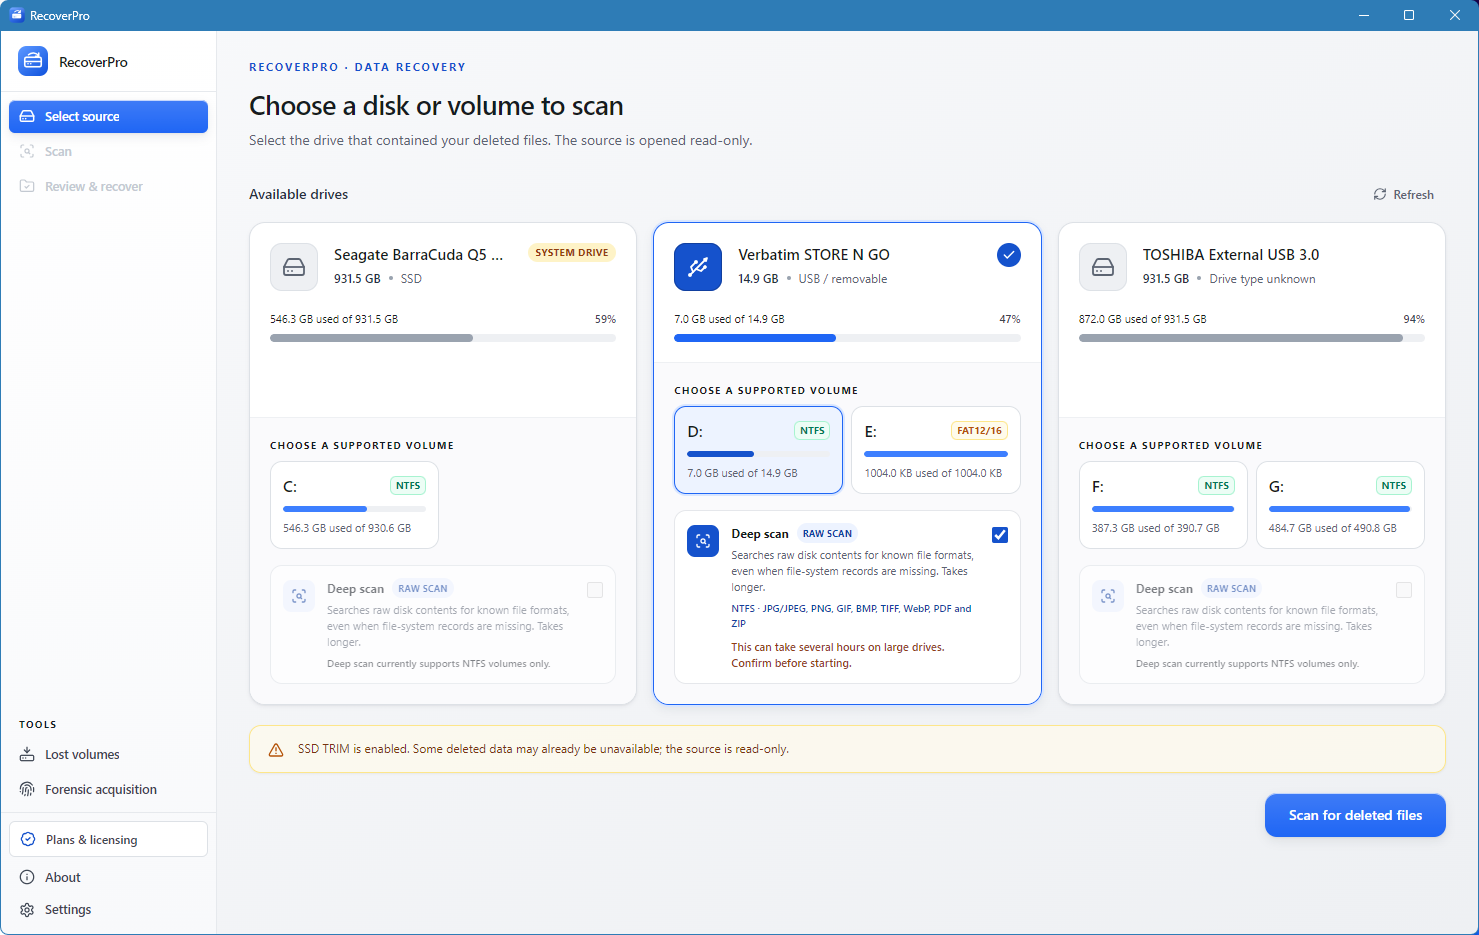Screen dimensions: 1479x935
Task: Select volume D: NTFS
Action: pos(758,450)
